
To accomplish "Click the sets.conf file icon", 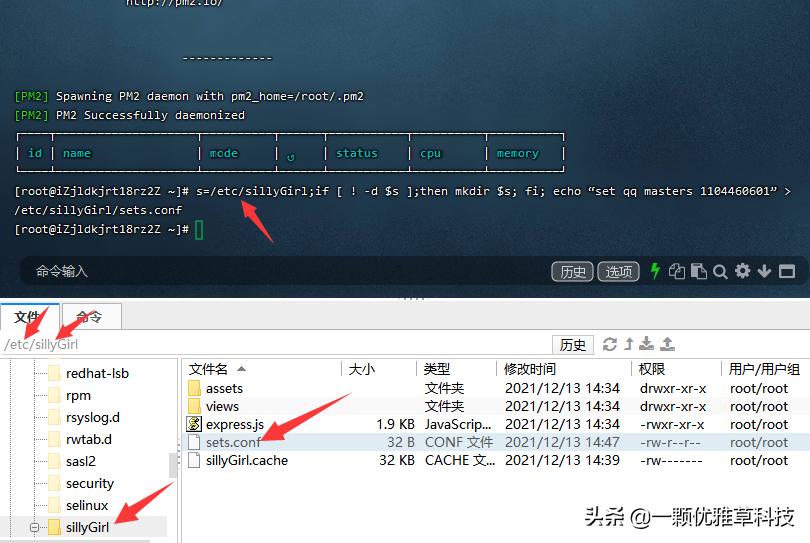I will coord(194,442).
